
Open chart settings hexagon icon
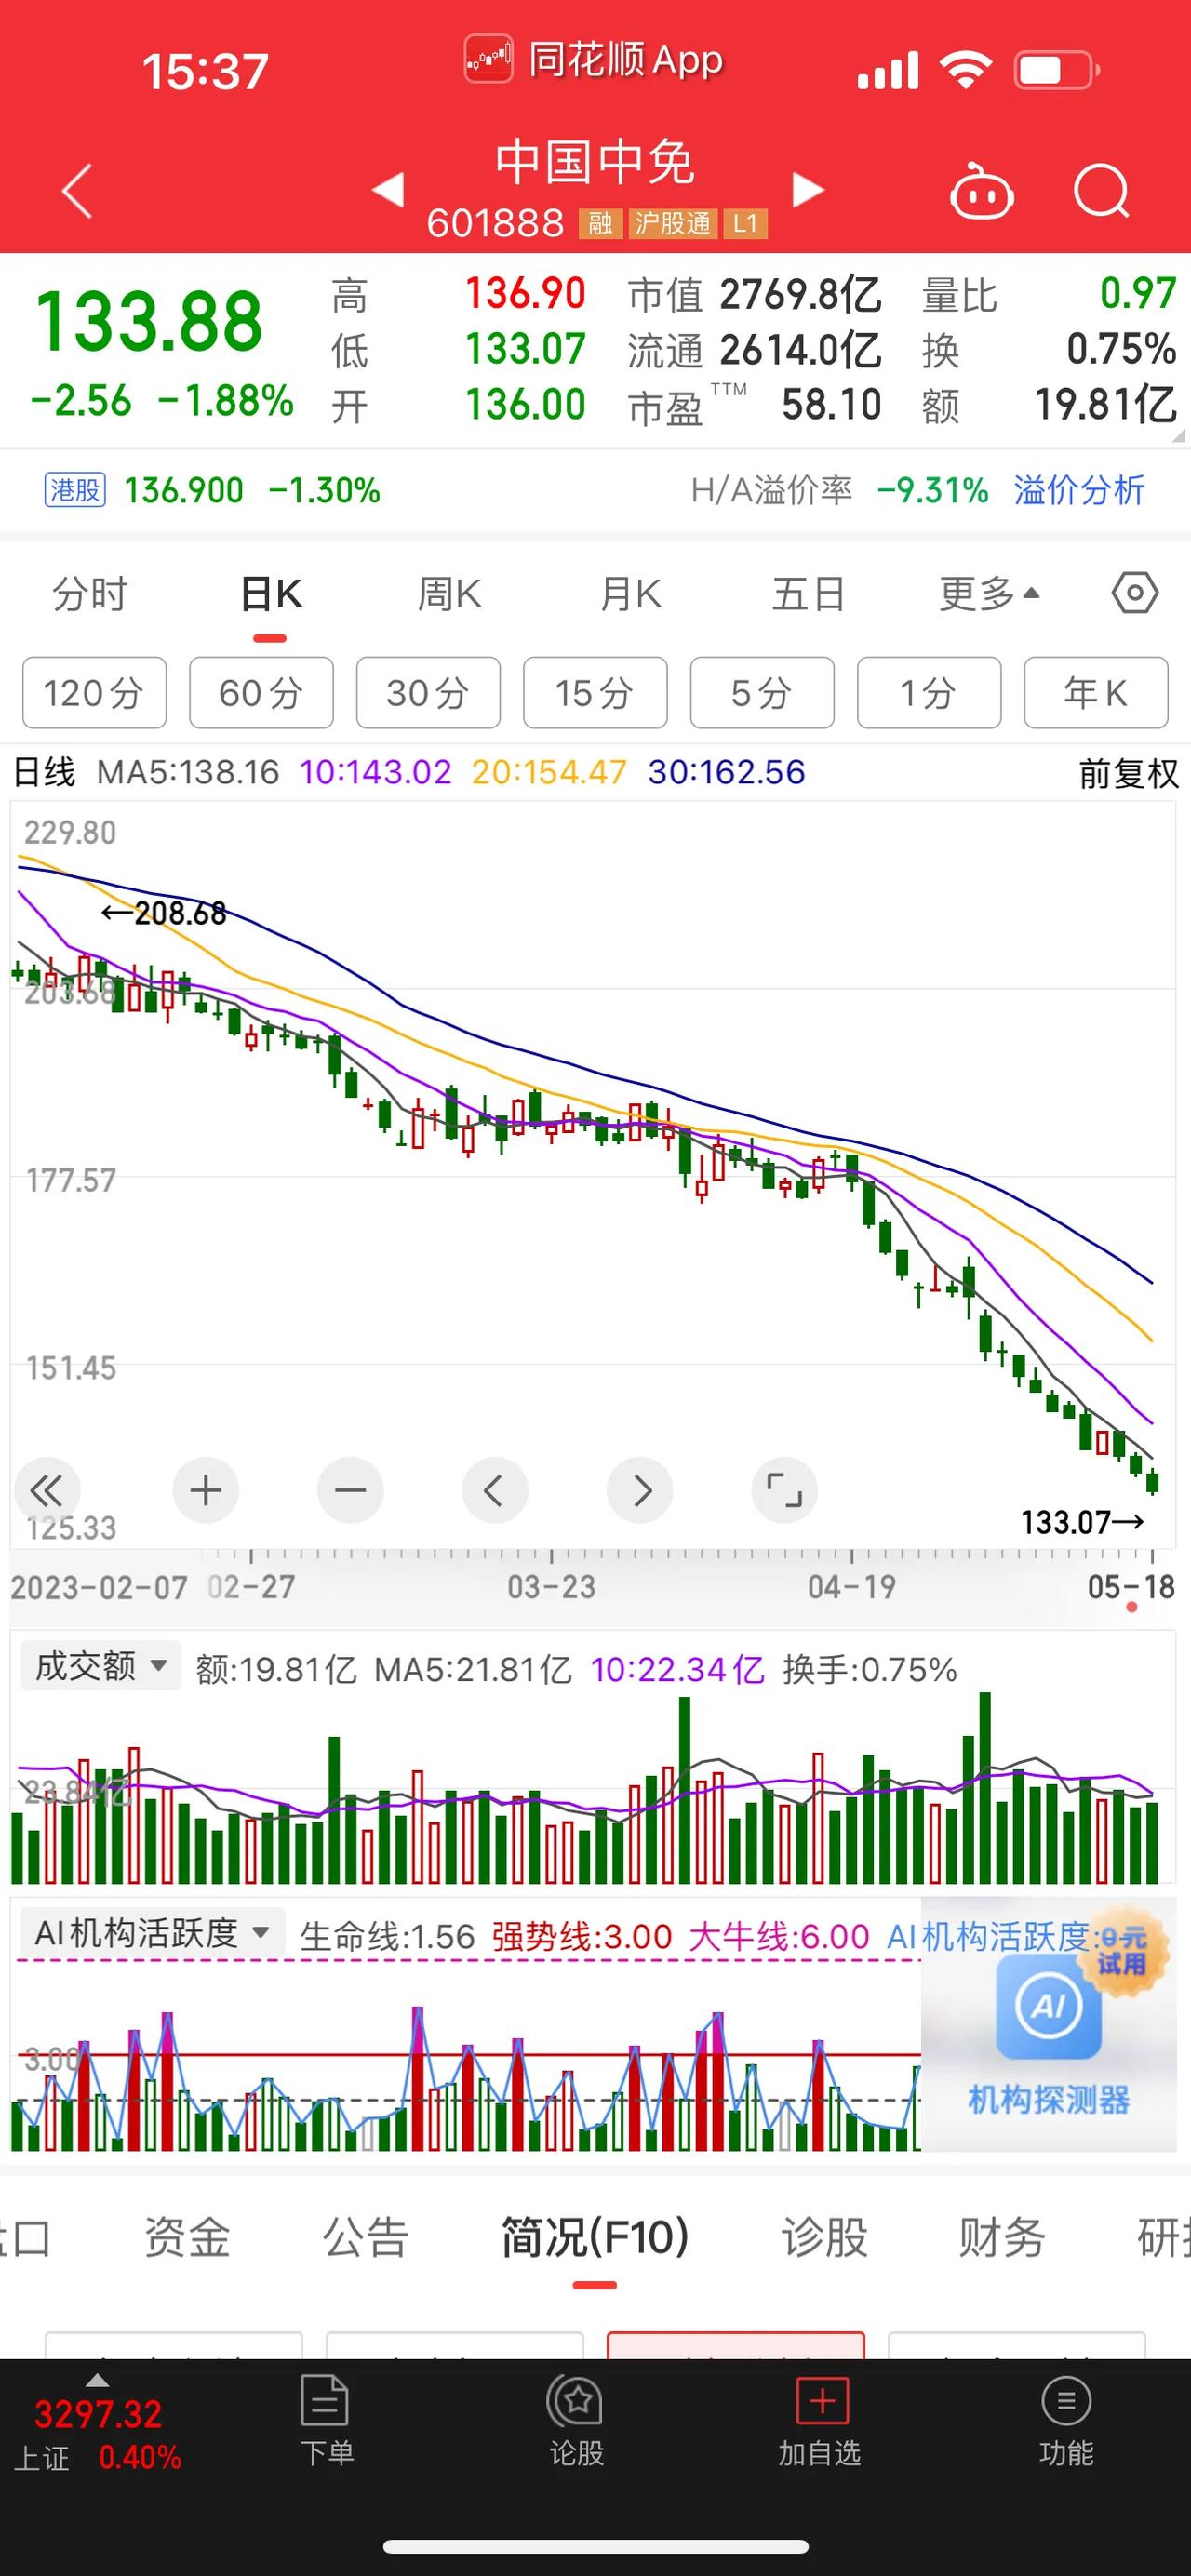[x=1135, y=594]
